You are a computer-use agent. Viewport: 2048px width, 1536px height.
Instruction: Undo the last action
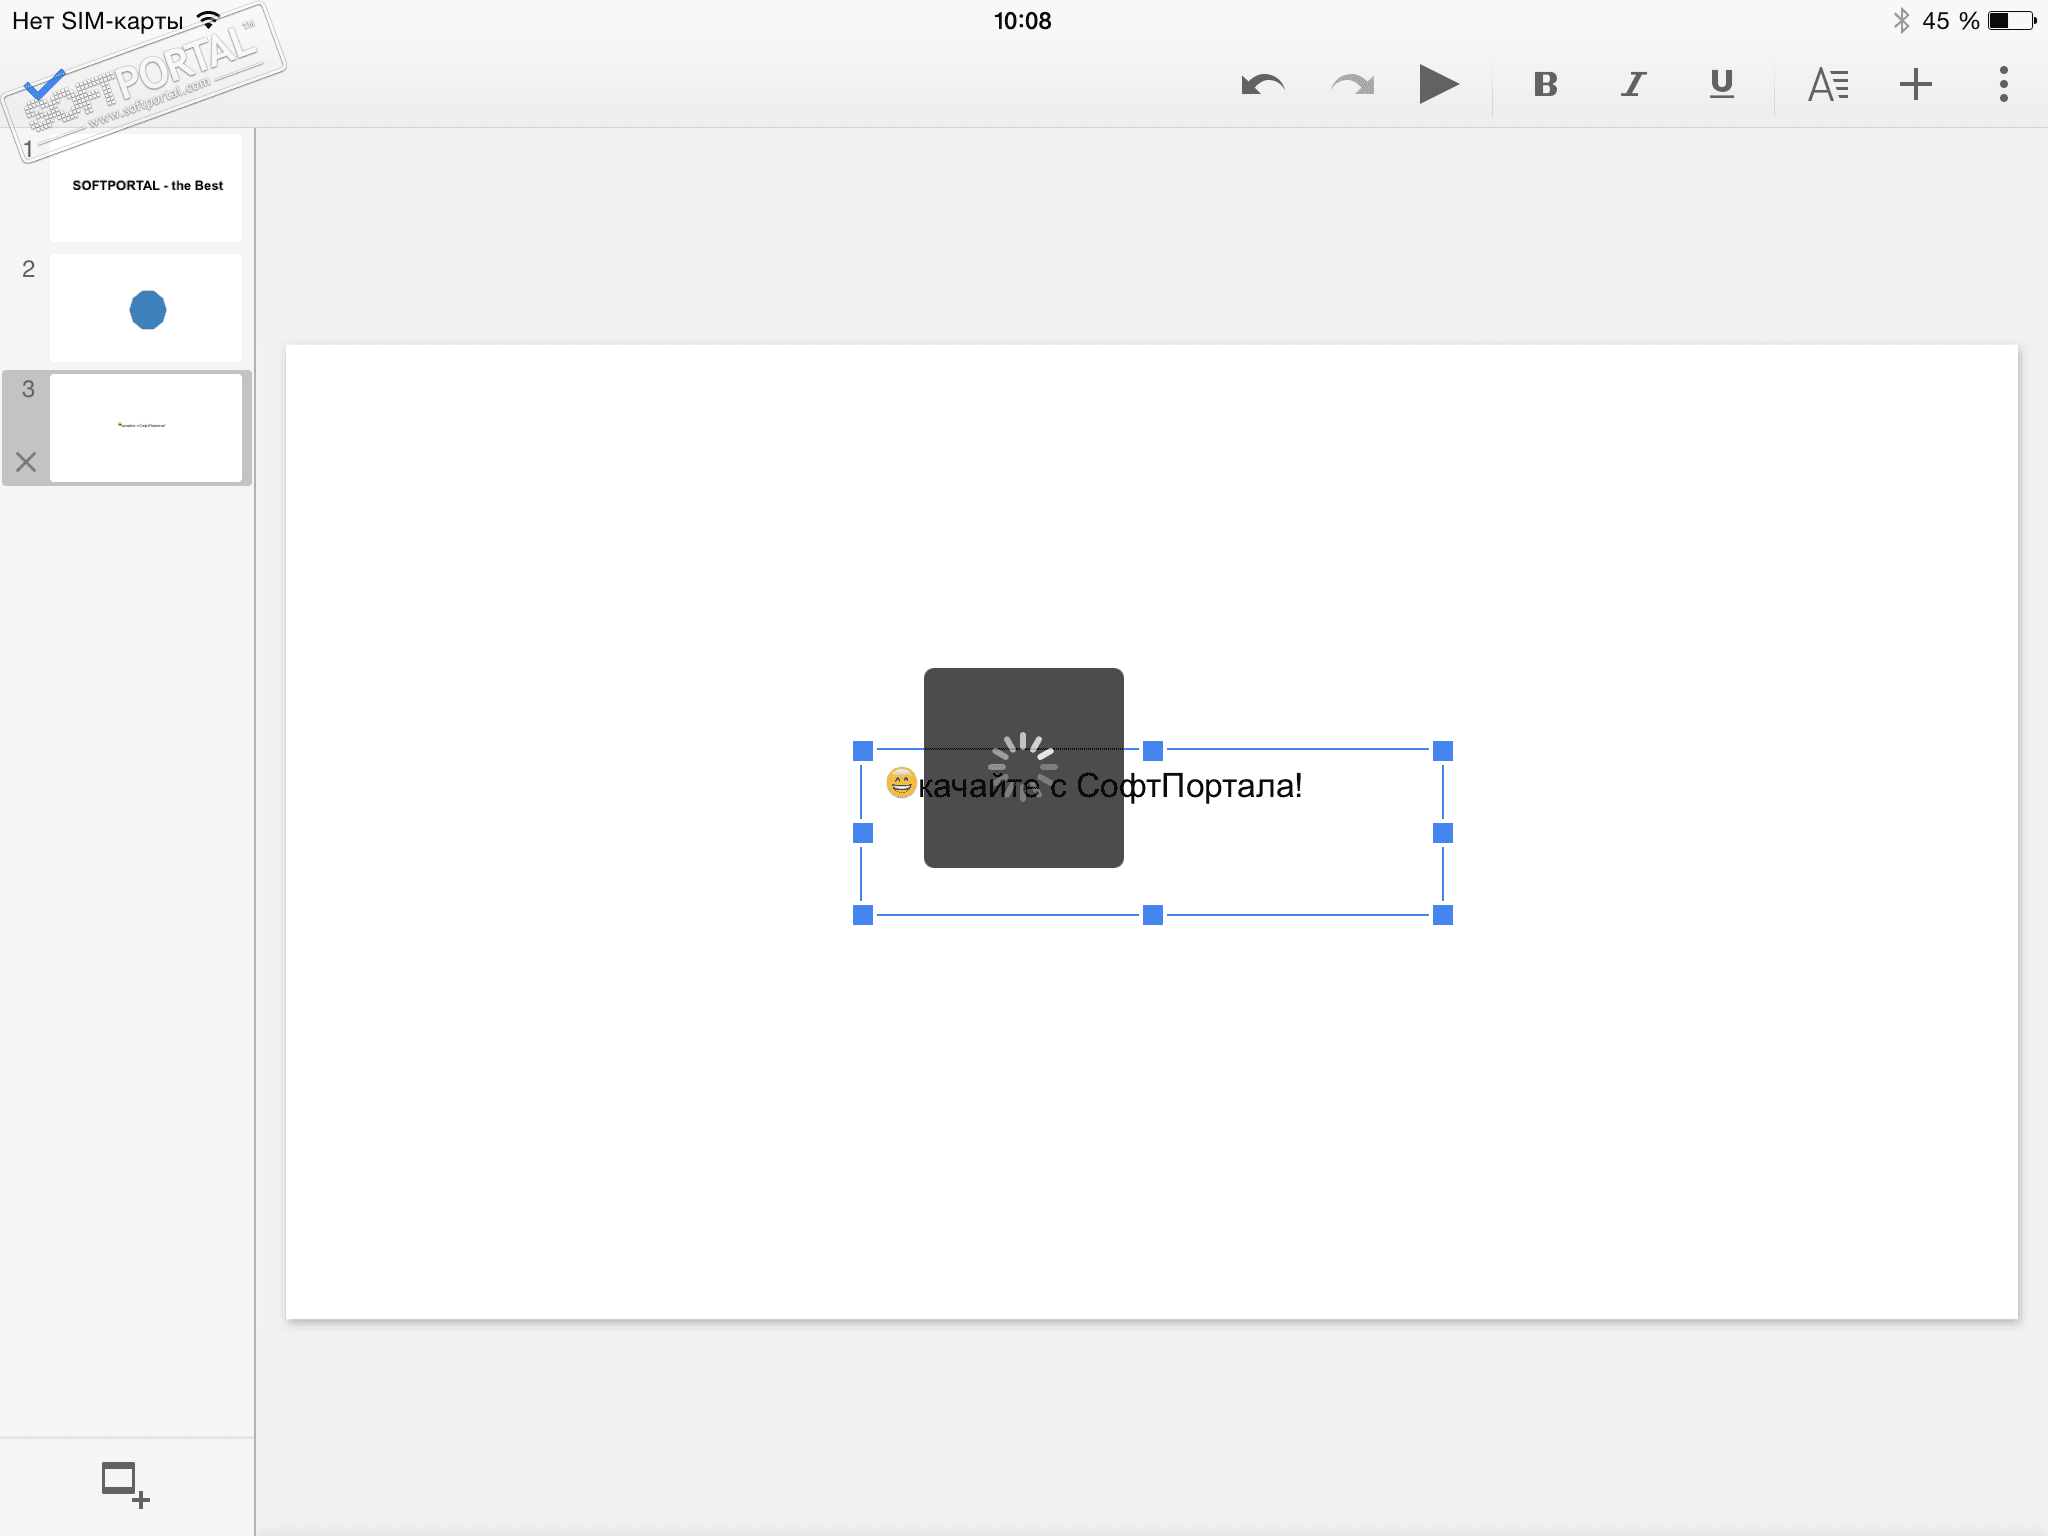point(1262,85)
